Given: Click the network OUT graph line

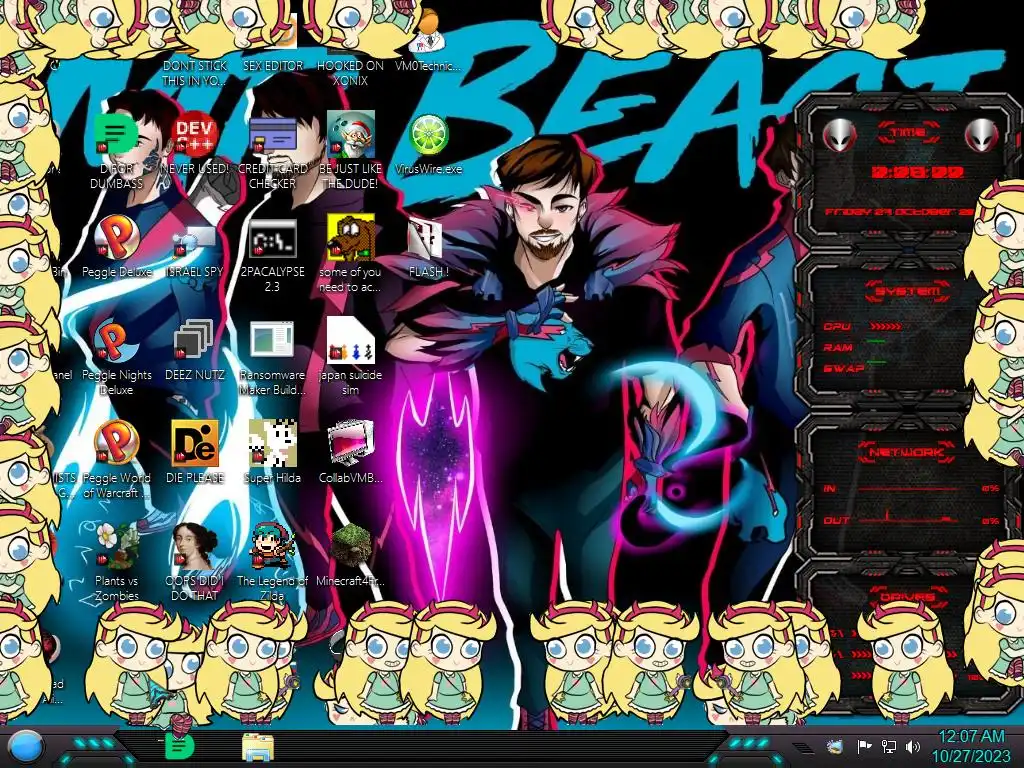Looking at the screenshot, I should 908,519.
